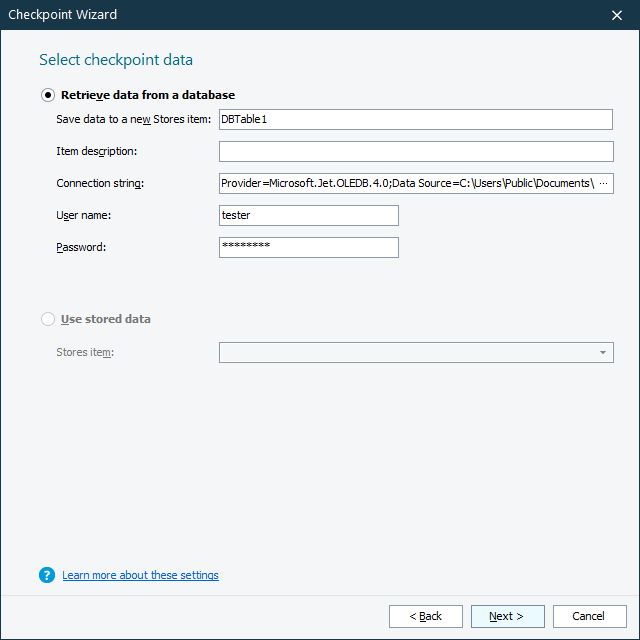
Task: Click the Connection string label
Action: pos(100,184)
